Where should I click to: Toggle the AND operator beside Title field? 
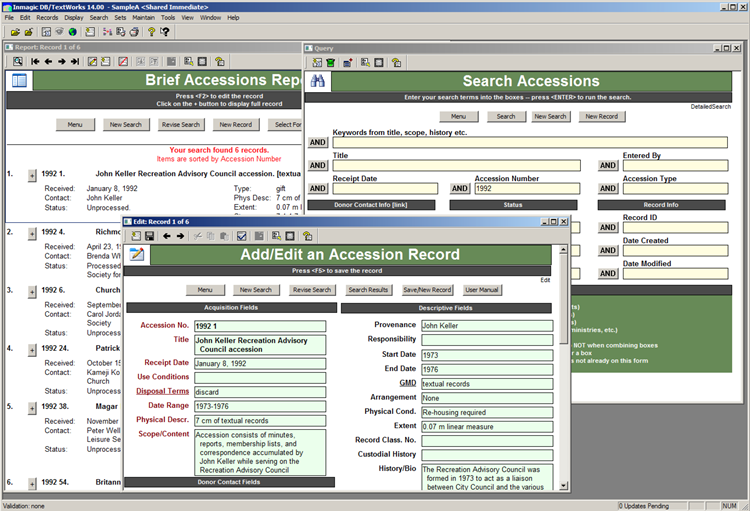click(318, 166)
